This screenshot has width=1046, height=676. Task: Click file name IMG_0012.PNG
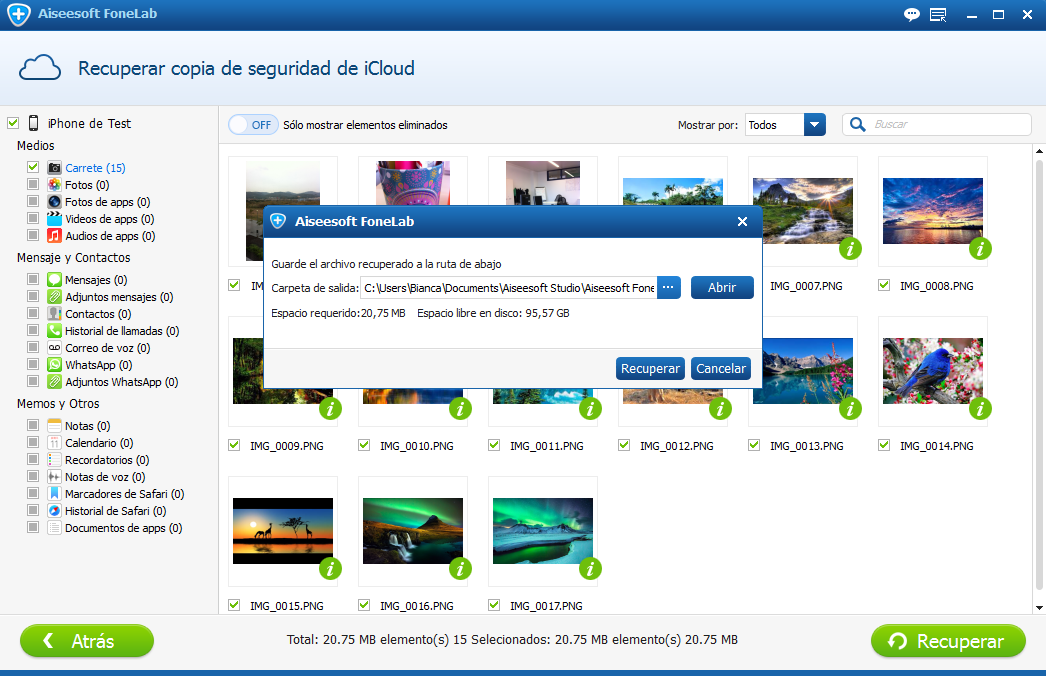pos(676,446)
